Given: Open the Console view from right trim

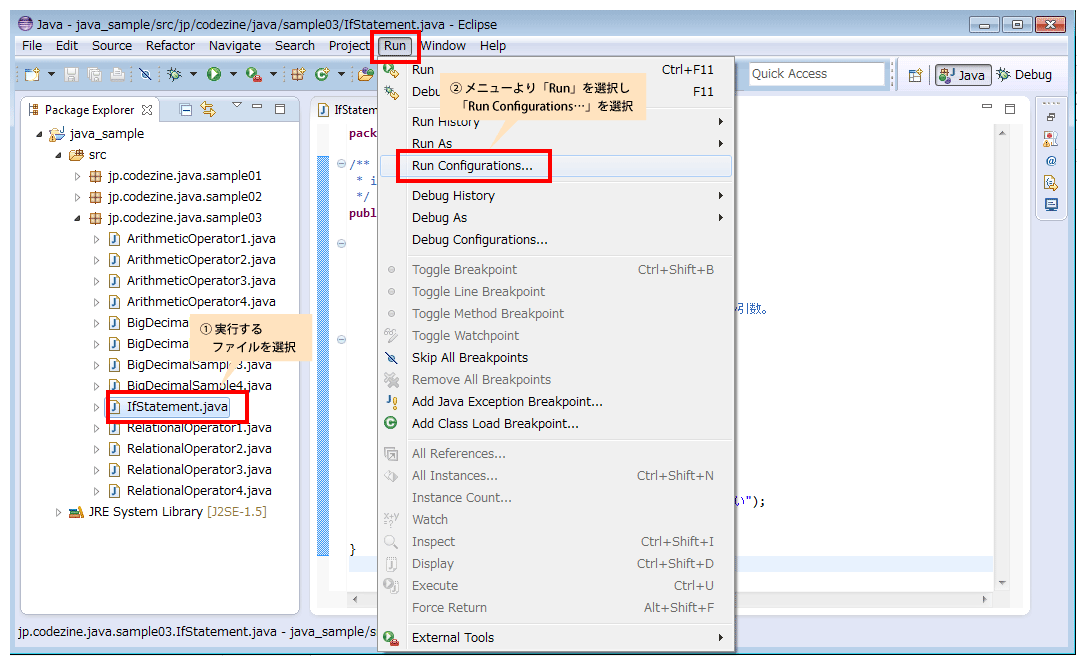Looking at the screenshot, I should click(1051, 204).
